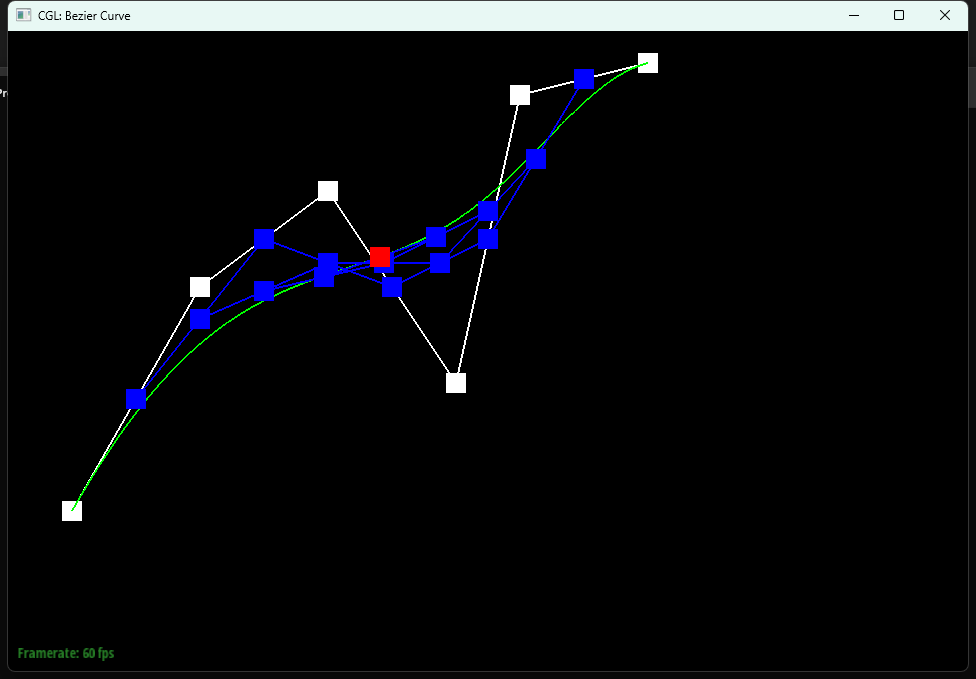Select the top-right white end control point
The width and height of the screenshot is (976, 679).
[648, 63]
